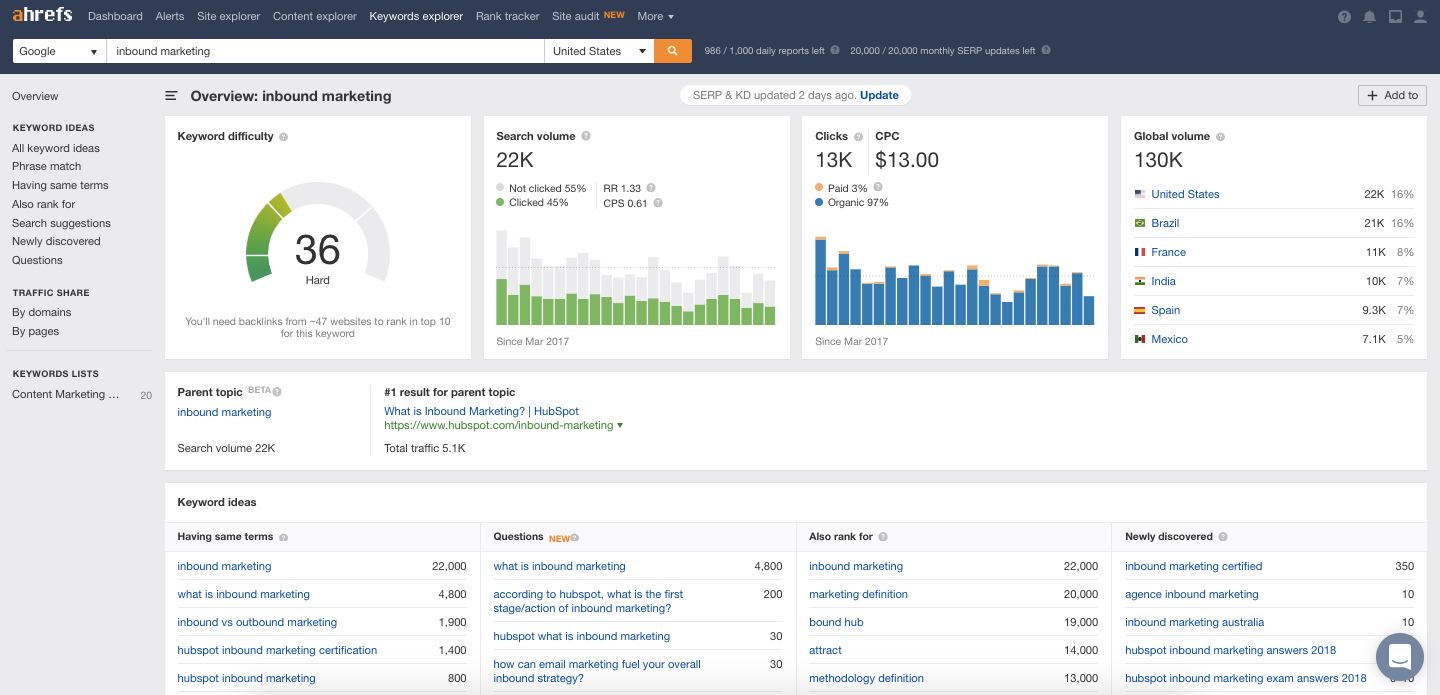Click the info icon next to Global volume
Viewport: 1440px width, 695px height.
[1220, 137]
